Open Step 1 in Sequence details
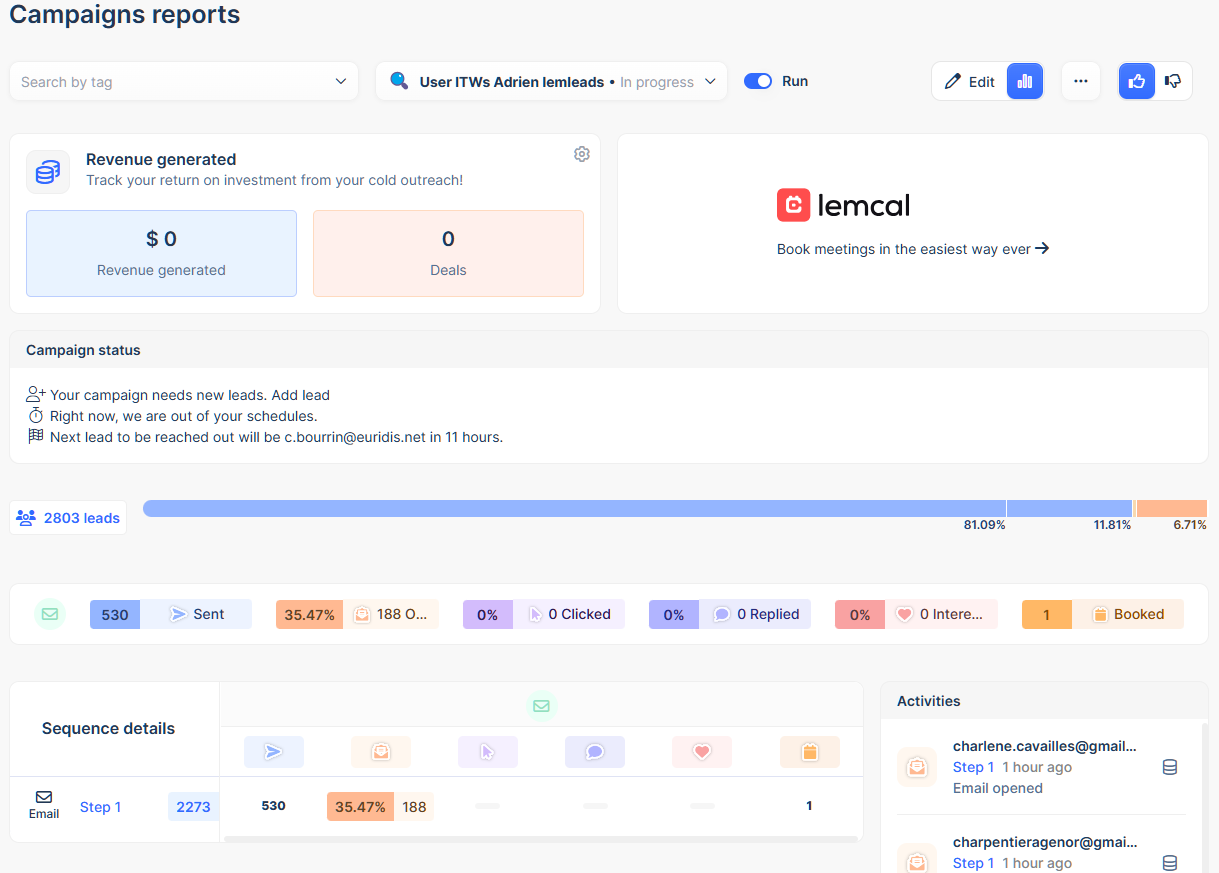1219x873 pixels. click(100, 807)
